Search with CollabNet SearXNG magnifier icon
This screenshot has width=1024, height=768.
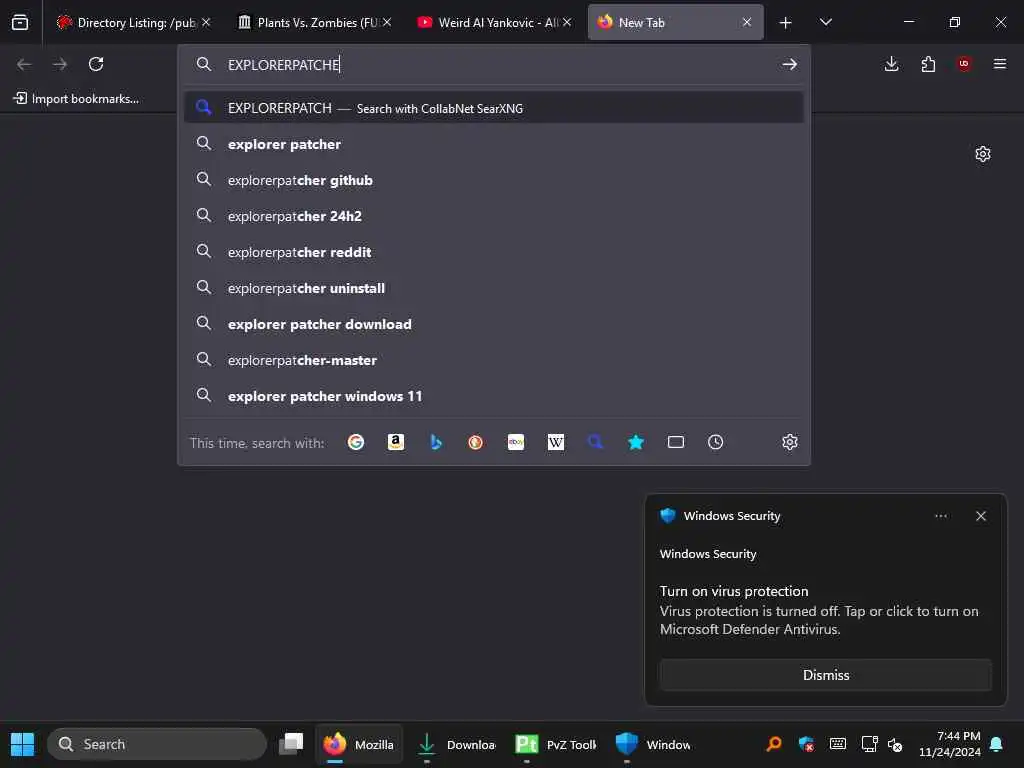click(x=596, y=443)
